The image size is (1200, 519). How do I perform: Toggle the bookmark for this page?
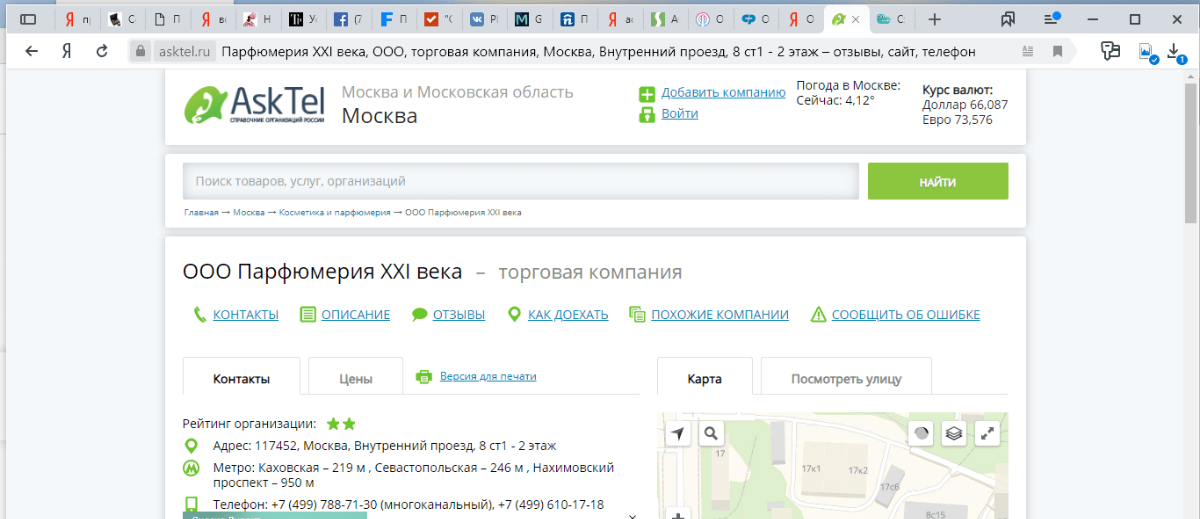tap(1057, 51)
